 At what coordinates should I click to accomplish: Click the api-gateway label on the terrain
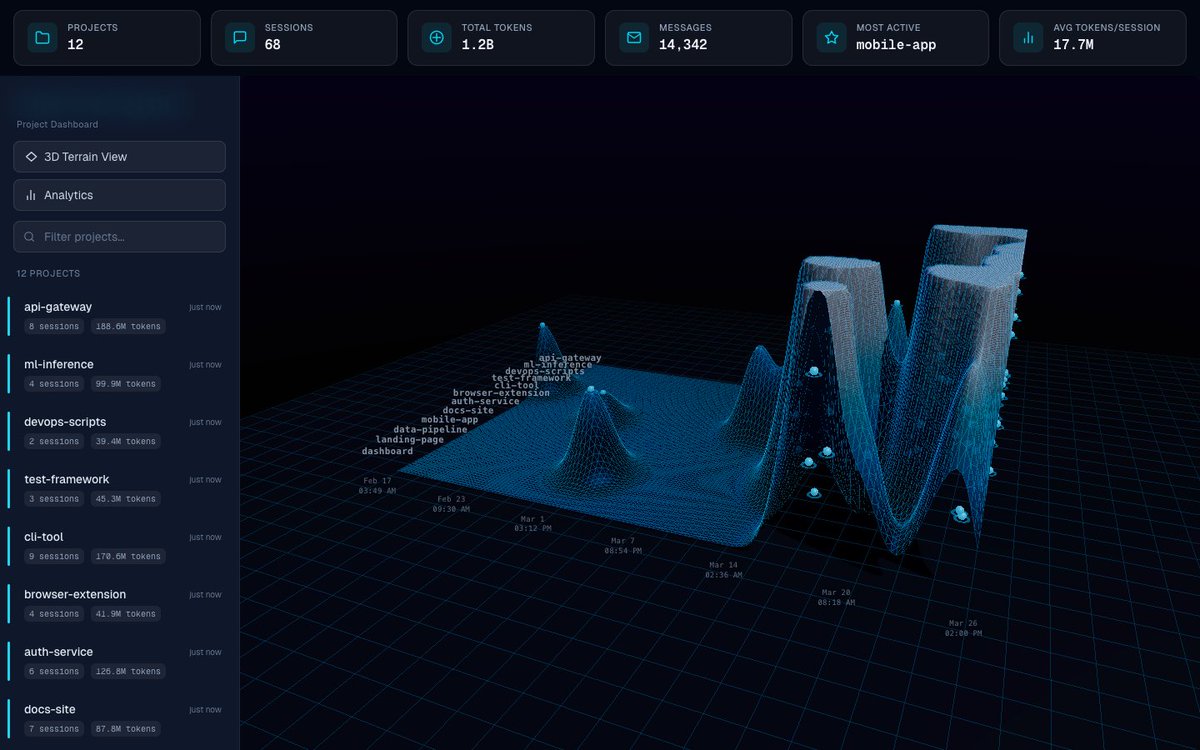click(x=570, y=357)
